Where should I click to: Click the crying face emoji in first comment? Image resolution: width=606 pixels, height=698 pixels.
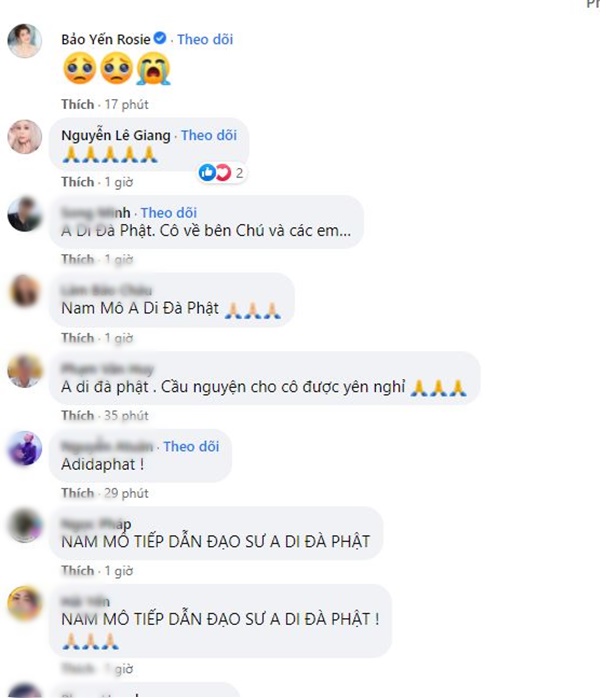154,69
